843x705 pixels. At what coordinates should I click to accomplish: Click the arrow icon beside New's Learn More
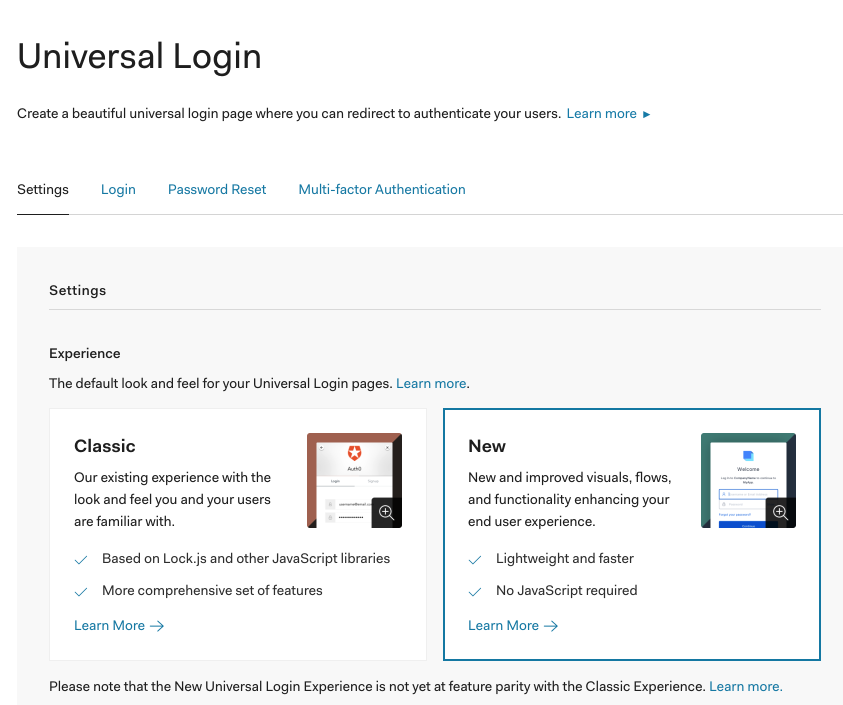pyautogui.click(x=549, y=625)
